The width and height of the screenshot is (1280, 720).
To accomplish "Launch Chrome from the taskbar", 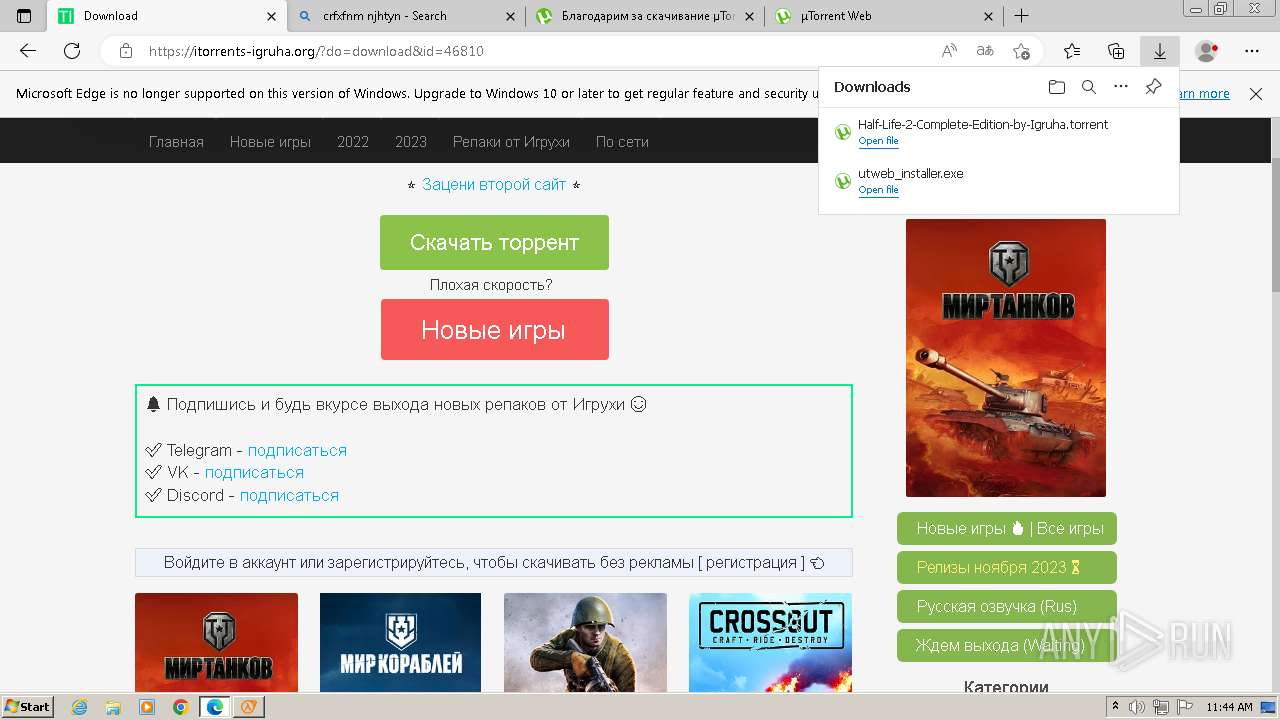I will pos(180,707).
